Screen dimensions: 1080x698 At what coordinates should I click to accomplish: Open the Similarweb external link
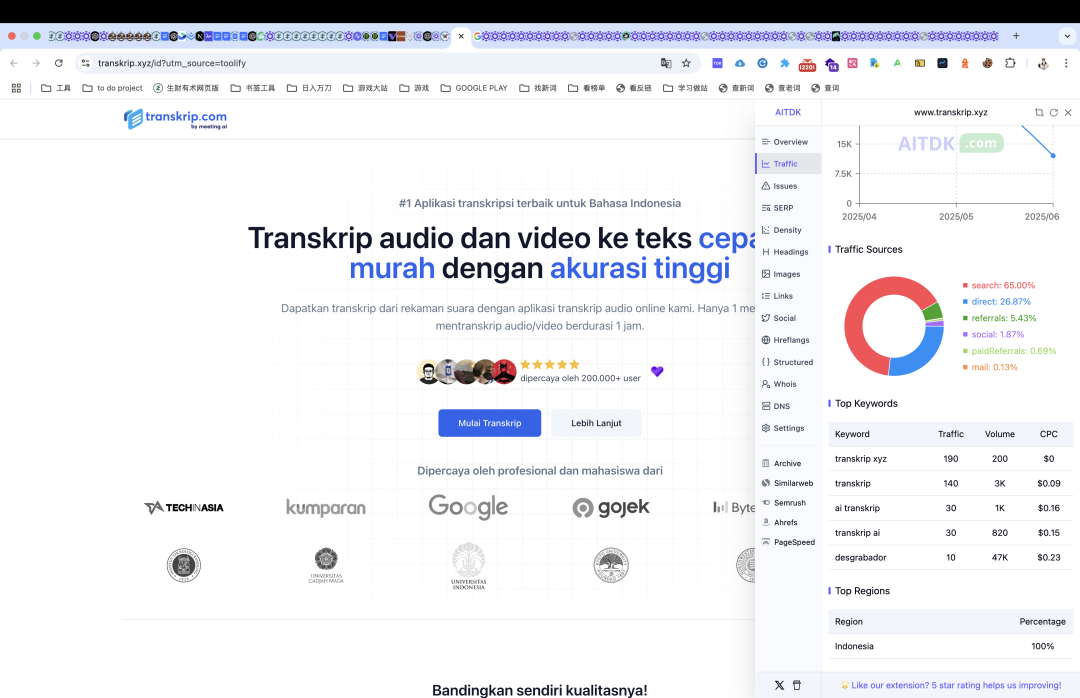pyautogui.click(x=788, y=484)
